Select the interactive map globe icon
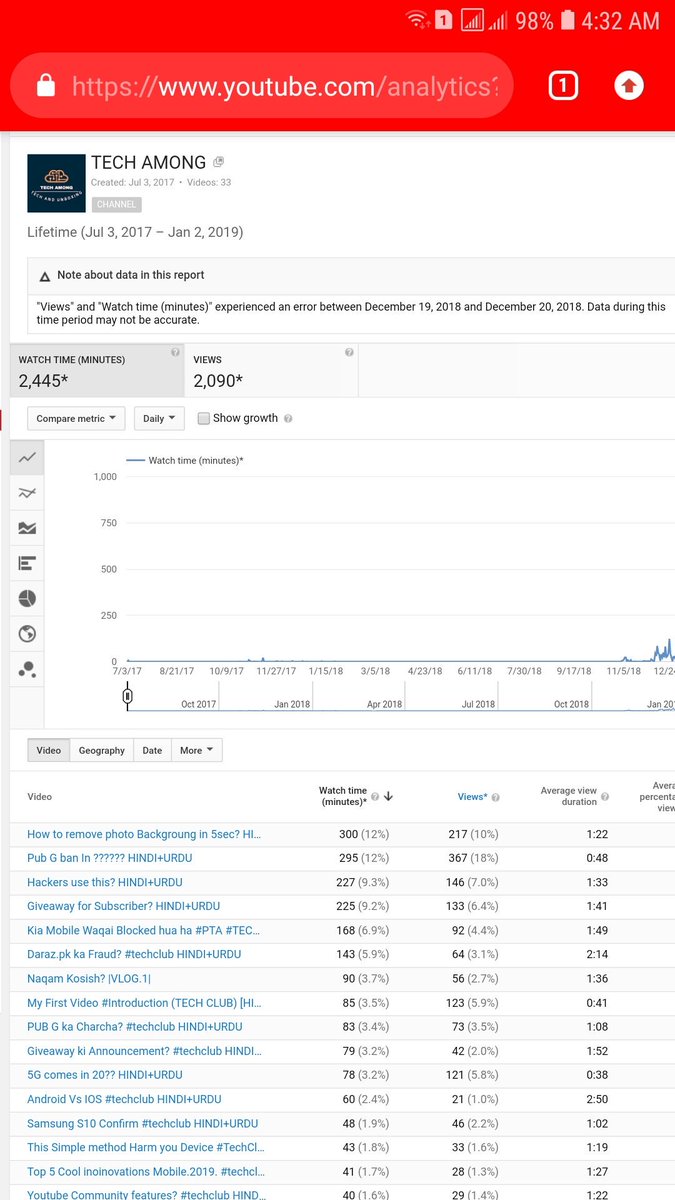Screen dimensions: 675x1200 tap(27, 634)
